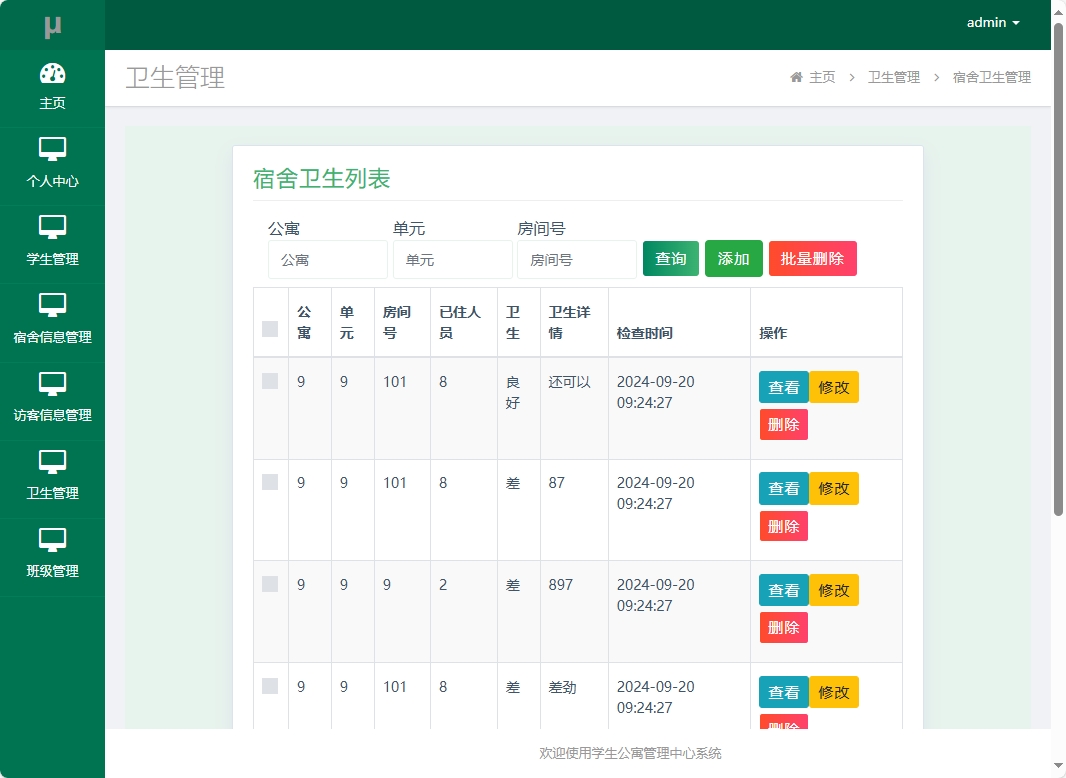Open the admin dropdown at top right
This screenshot has height=778, width=1066.
click(x=993, y=22)
